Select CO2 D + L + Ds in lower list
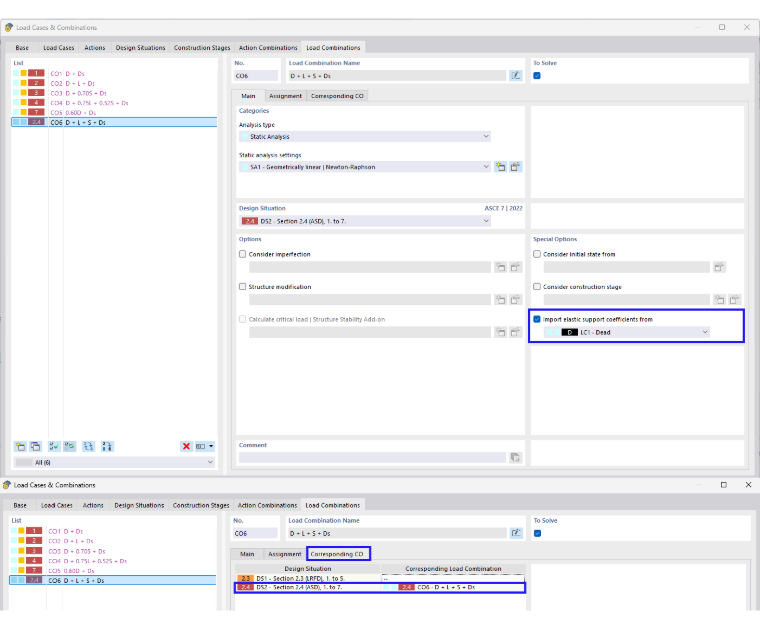 pos(113,541)
